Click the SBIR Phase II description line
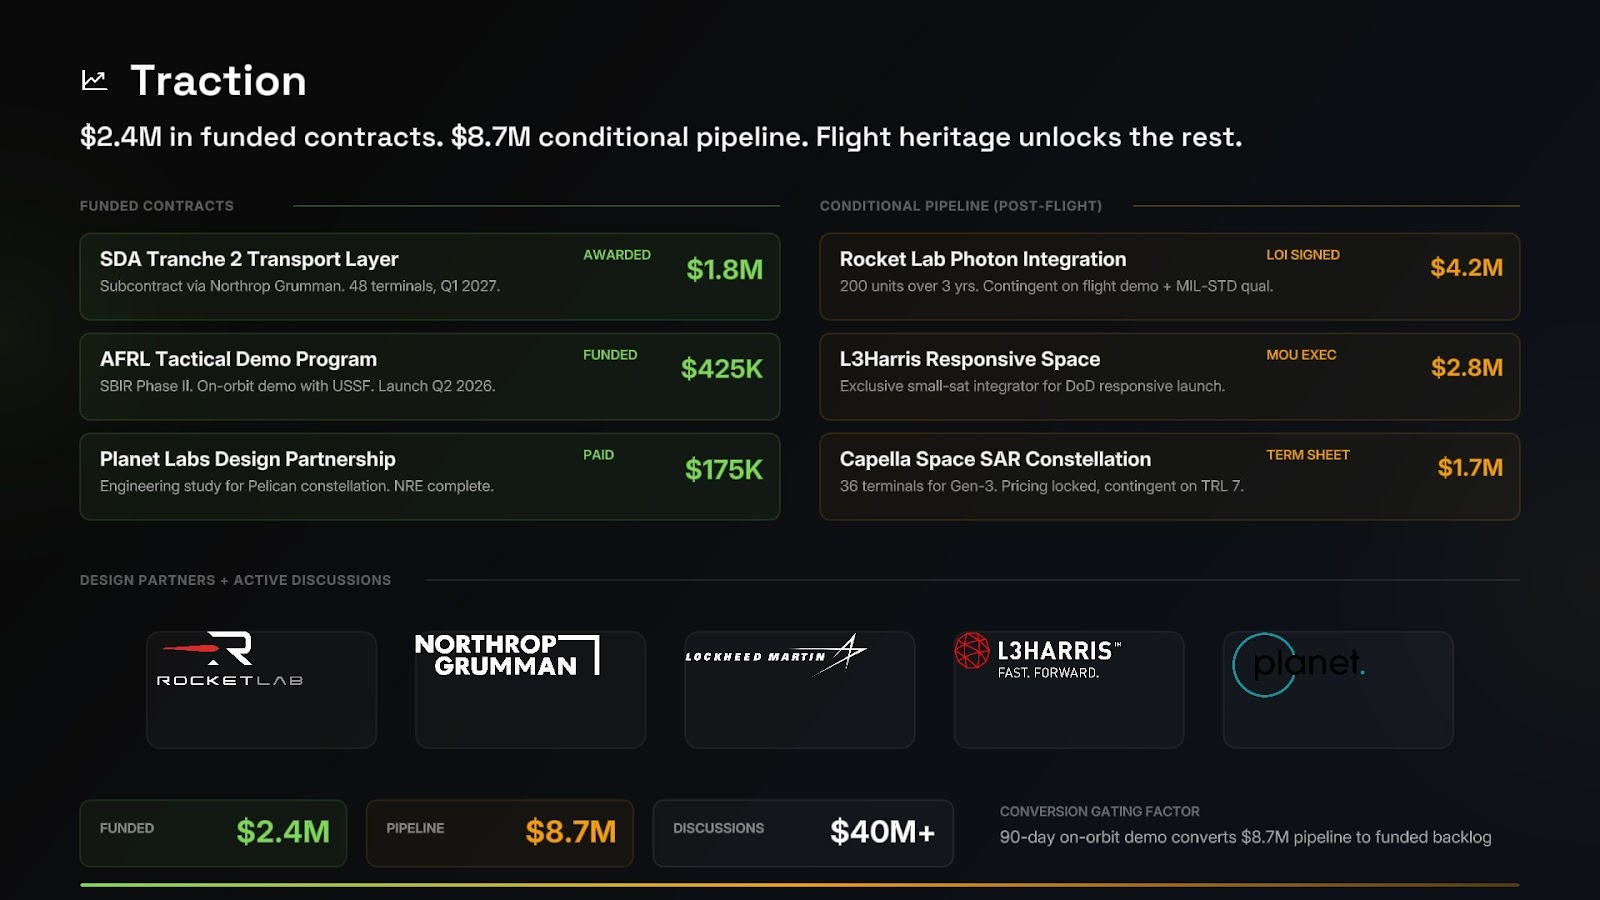The width and height of the screenshot is (1600, 900). [298, 386]
